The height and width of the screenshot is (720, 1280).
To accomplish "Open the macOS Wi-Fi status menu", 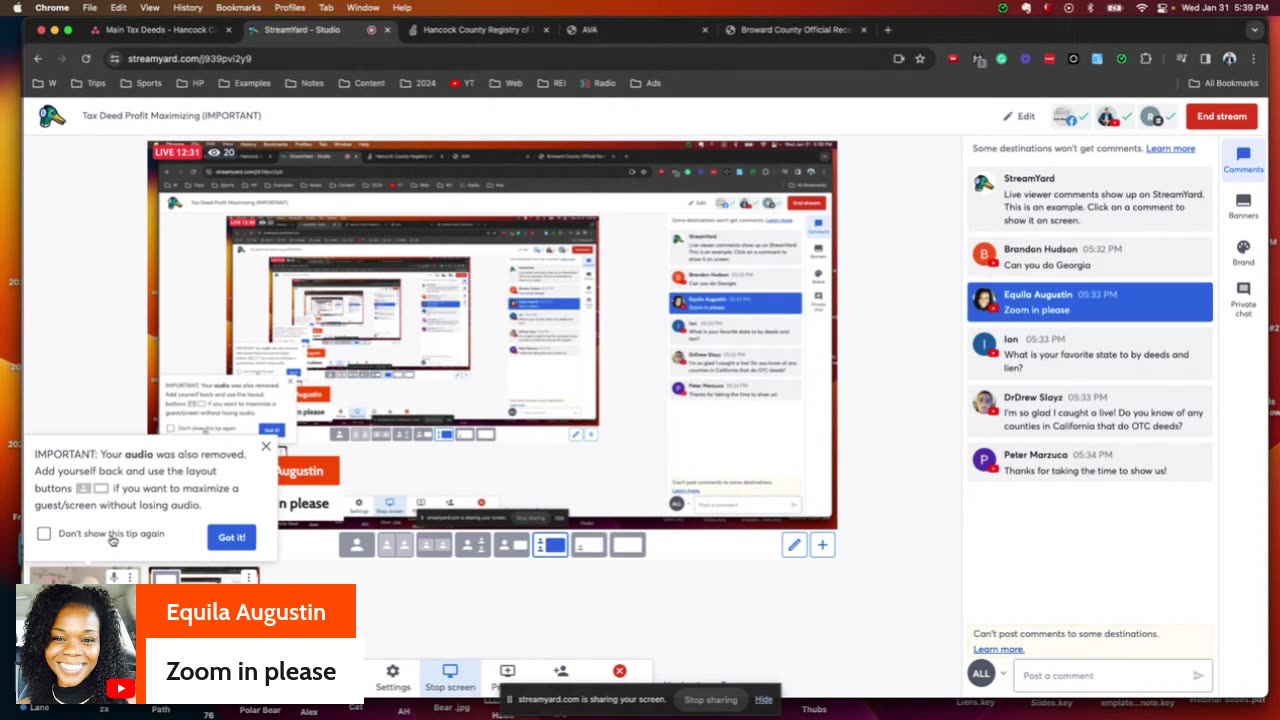I will [x=1142, y=7].
